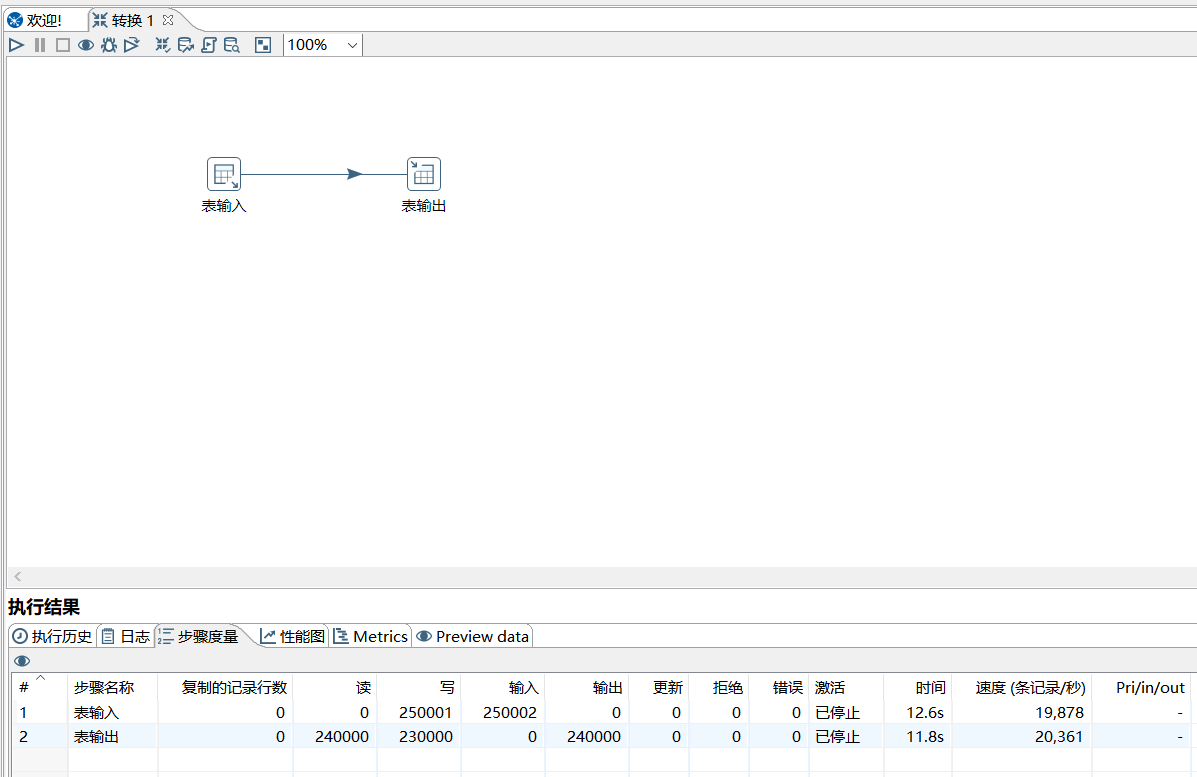
Task: Toggle execution results pane icon
Action: click(x=263, y=45)
